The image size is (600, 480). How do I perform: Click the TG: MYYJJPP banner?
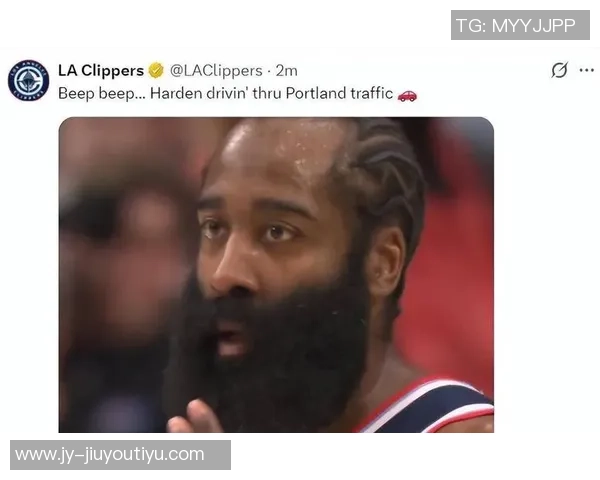click(x=520, y=25)
